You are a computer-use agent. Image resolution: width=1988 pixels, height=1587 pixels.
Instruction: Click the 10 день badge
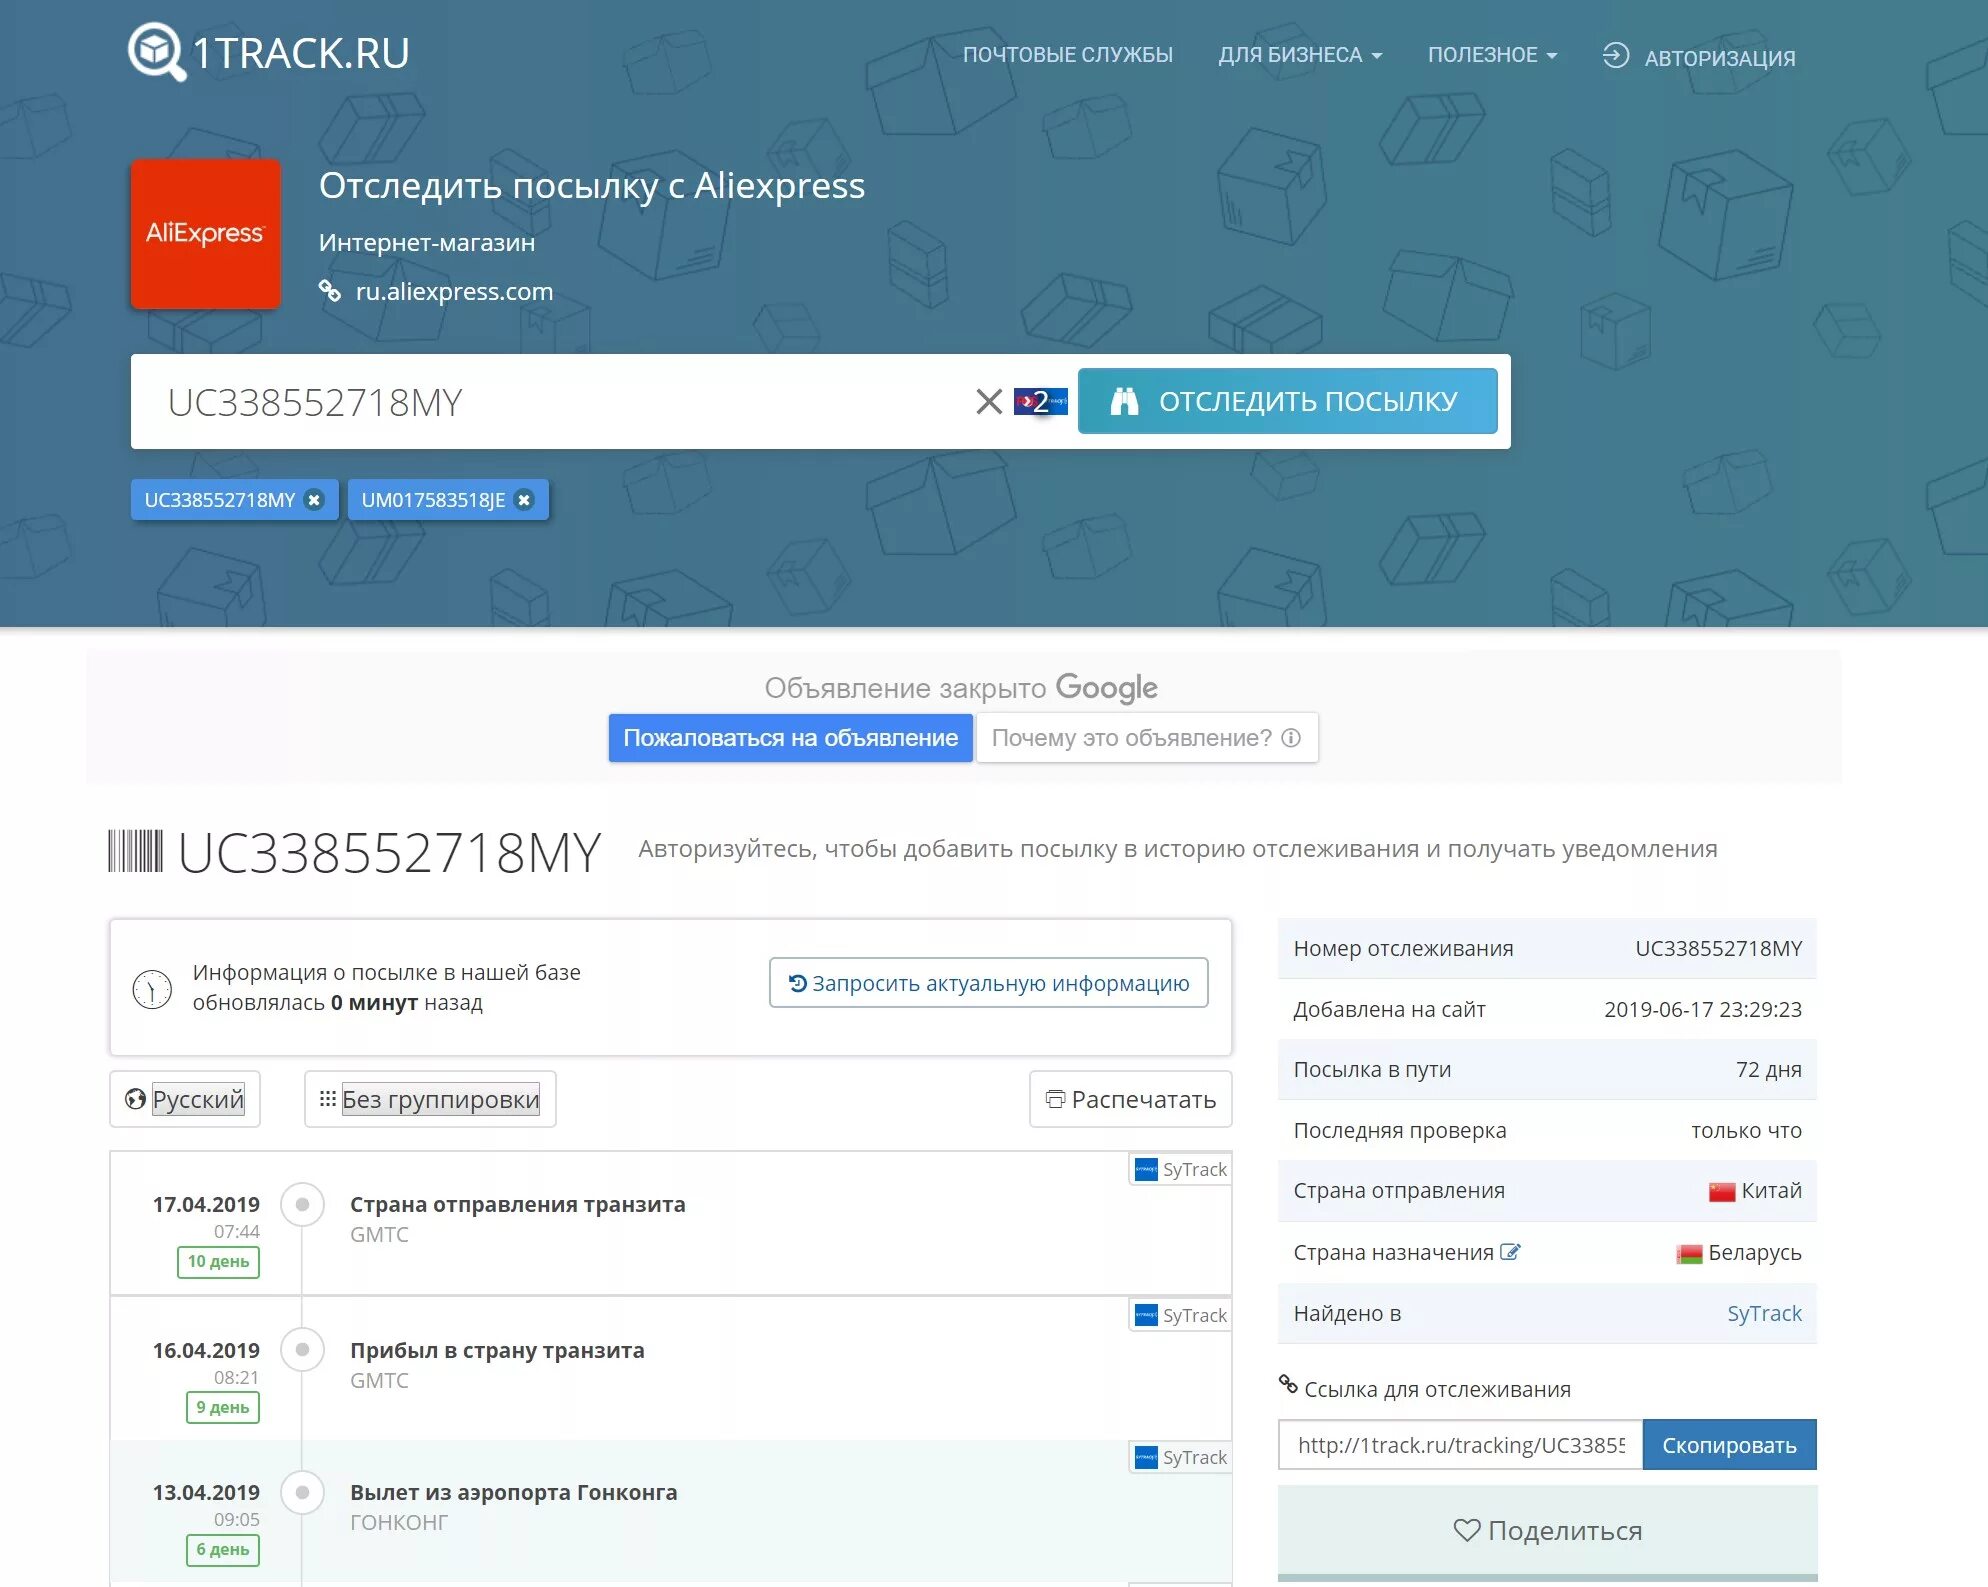click(x=218, y=1262)
